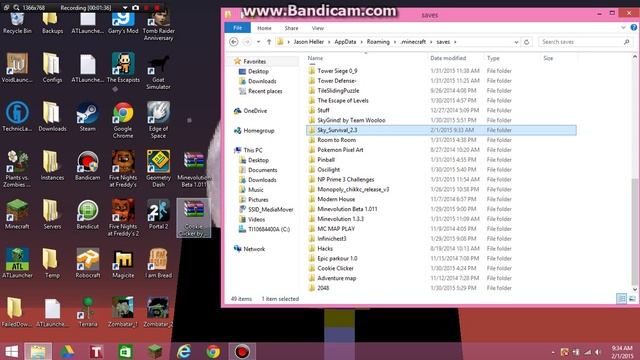Select TechnicLauncher desktop icon
This screenshot has width=640, height=360.
tap(17, 117)
